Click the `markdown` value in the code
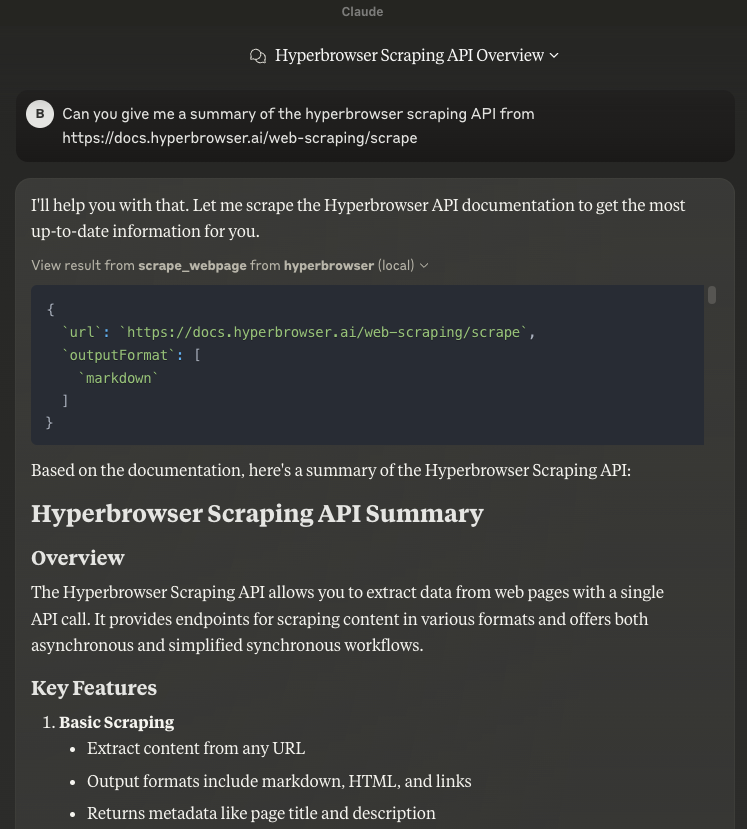747x829 pixels. 118,378
